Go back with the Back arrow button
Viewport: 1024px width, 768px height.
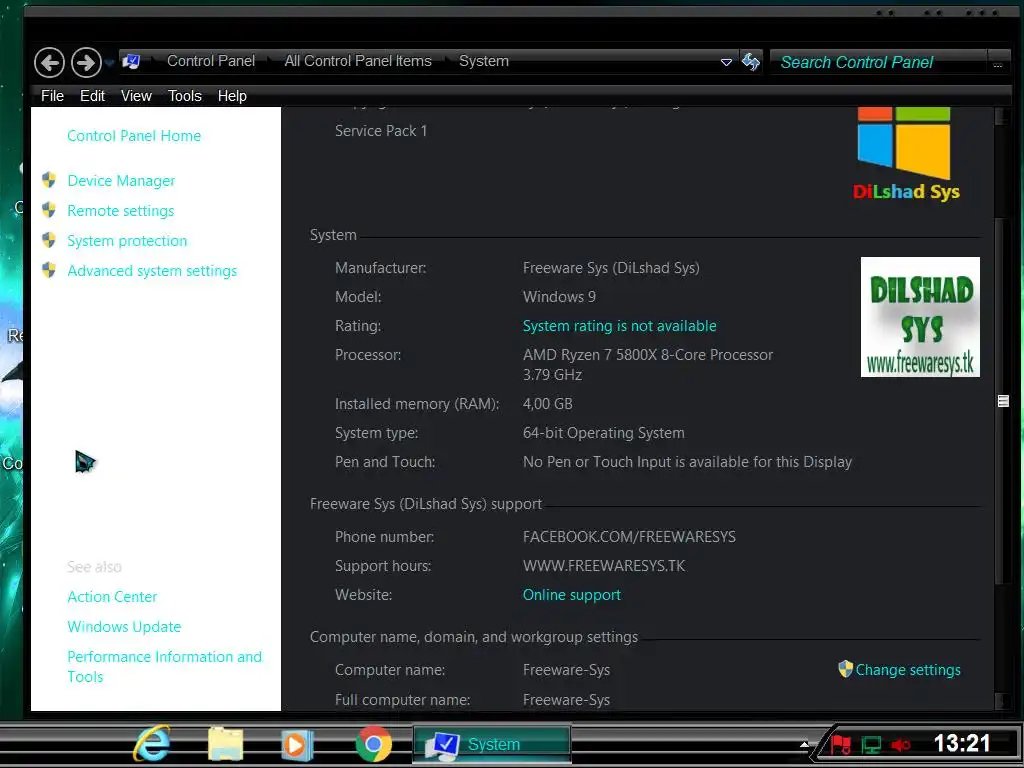pyautogui.click(x=50, y=63)
